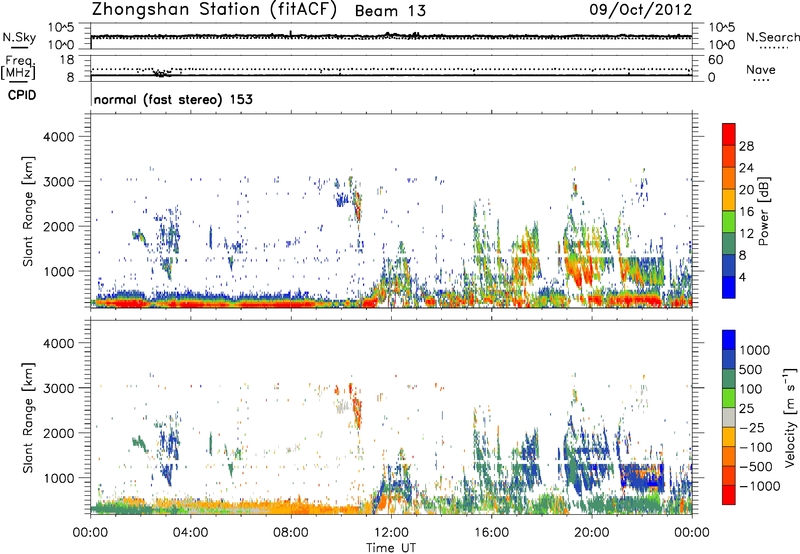Viewport: 800px width, 554px height.
Task: Click the 'N.Search' legend label
Action: pos(772,37)
